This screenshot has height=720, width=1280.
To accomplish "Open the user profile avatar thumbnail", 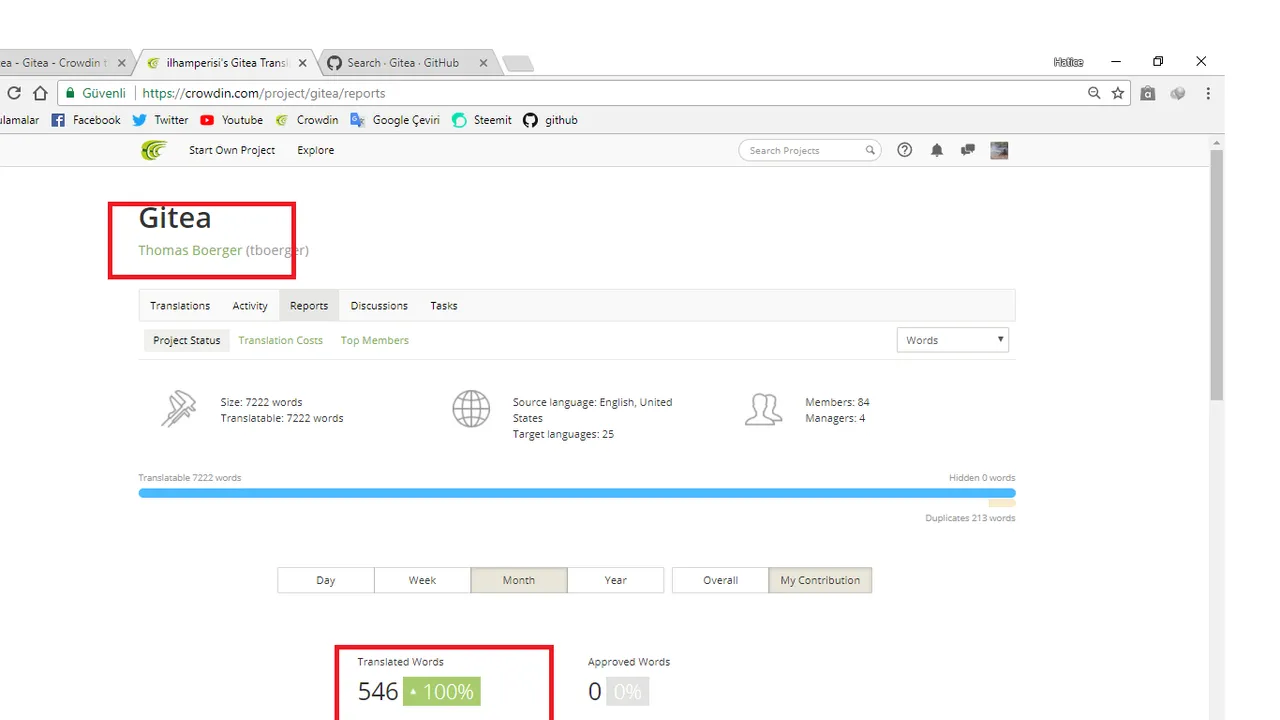I will click(x=999, y=150).
